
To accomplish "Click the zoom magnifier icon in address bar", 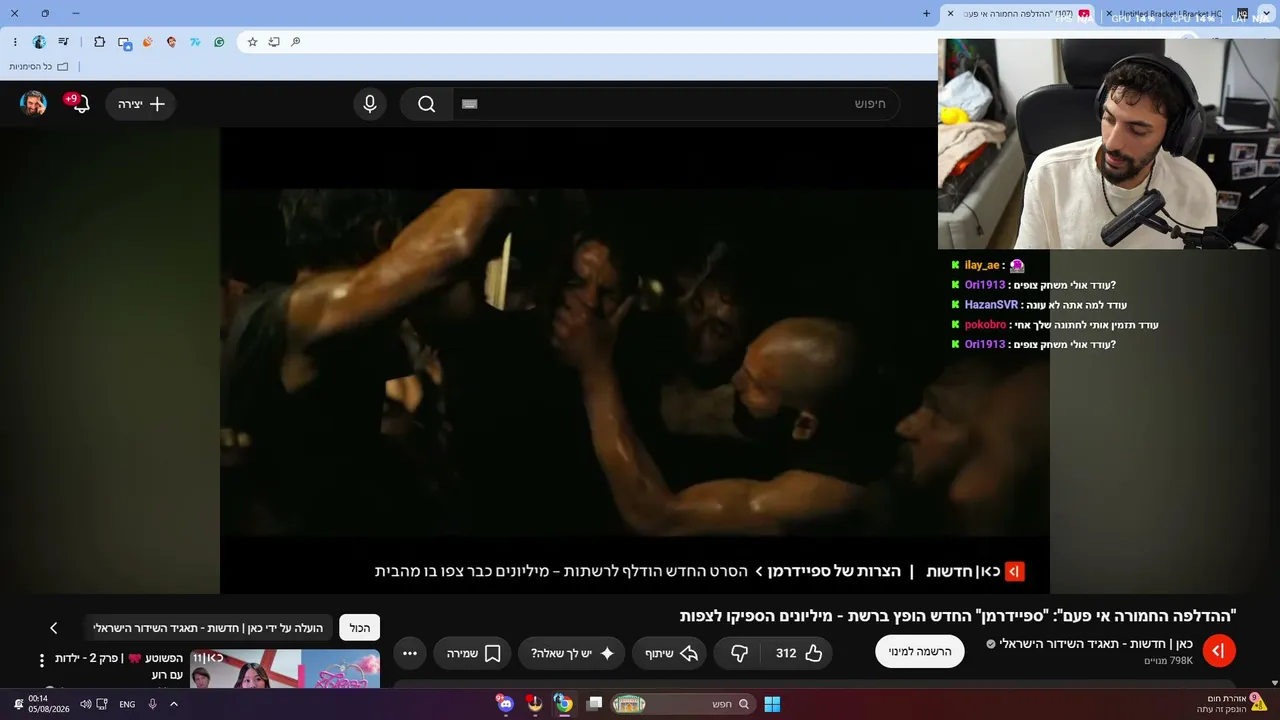I will tap(296, 42).
